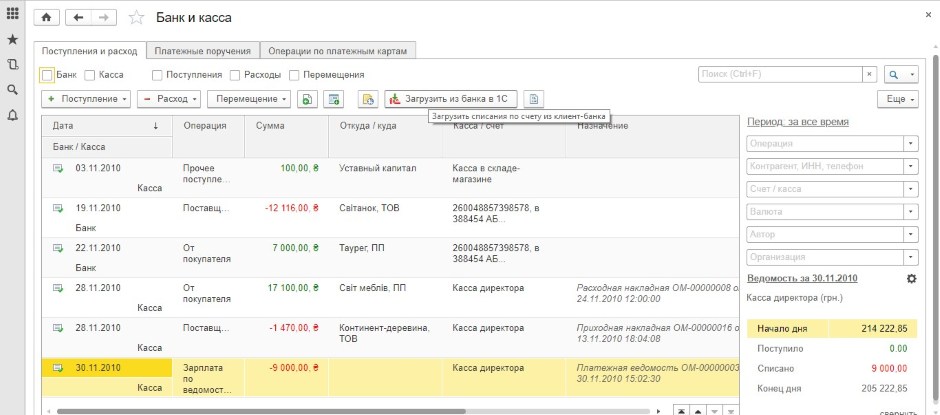
Task: Expand the Организация filter dropdown
Action: tap(911, 257)
